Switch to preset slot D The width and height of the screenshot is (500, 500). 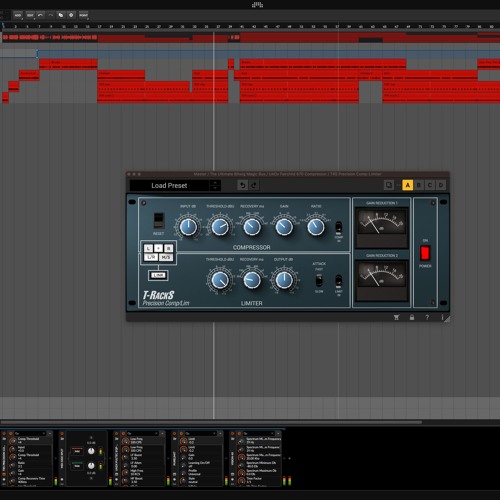(x=441, y=185)
